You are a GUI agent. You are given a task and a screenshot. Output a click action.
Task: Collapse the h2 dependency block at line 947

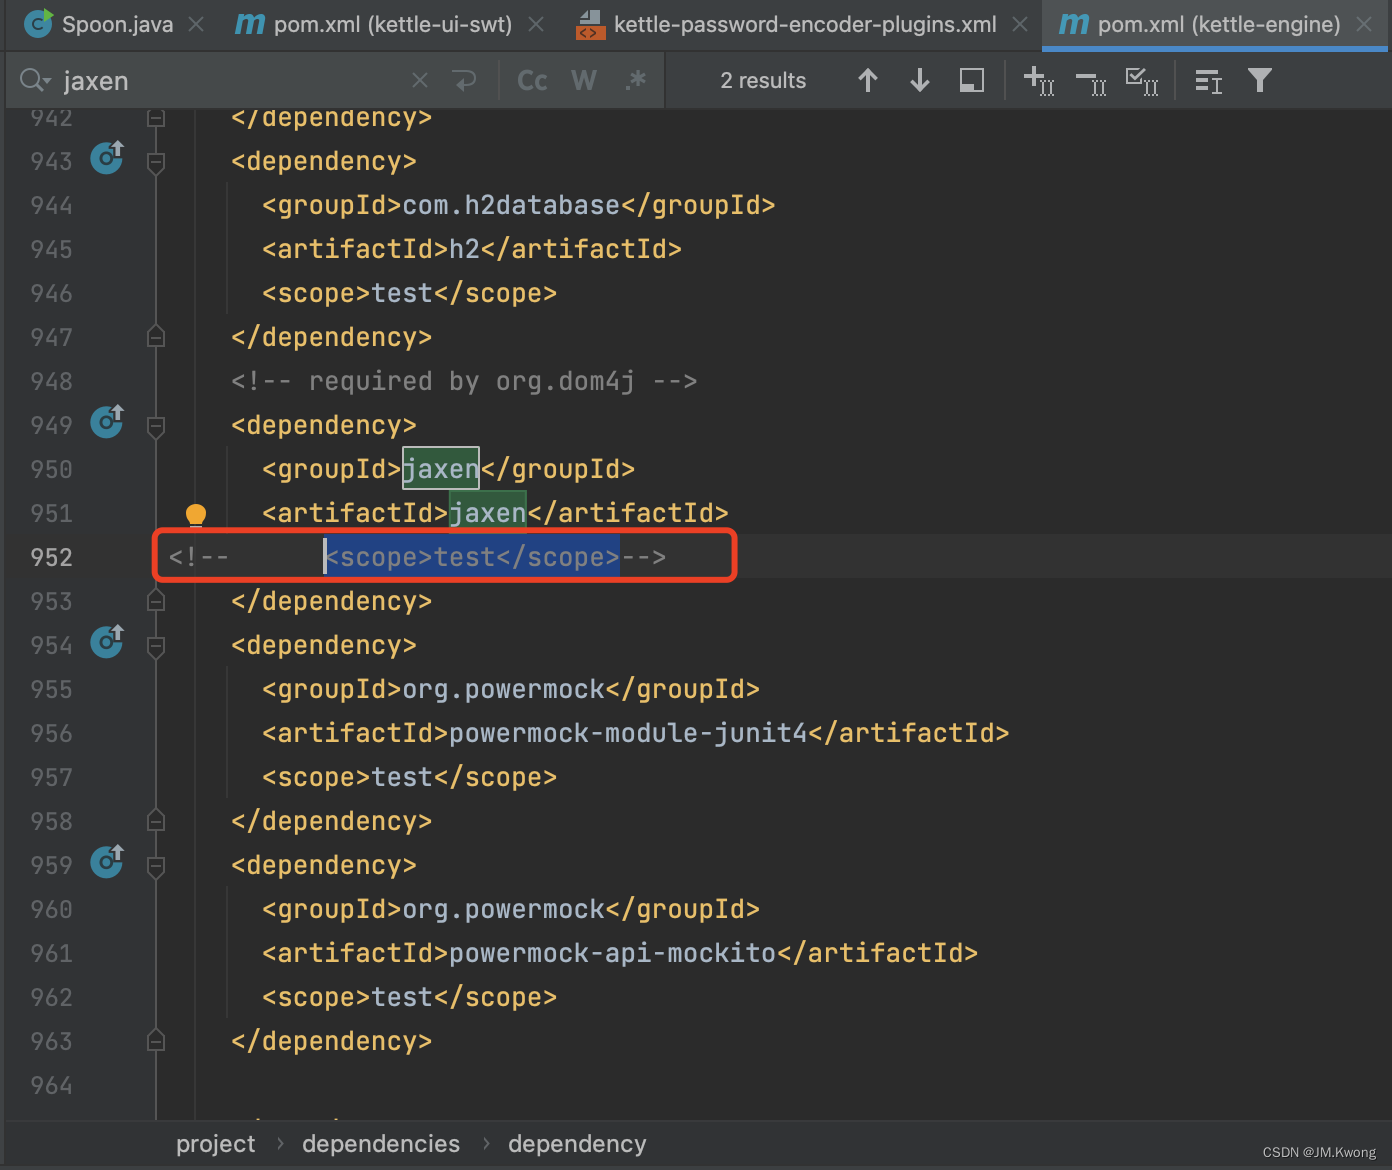155,336
